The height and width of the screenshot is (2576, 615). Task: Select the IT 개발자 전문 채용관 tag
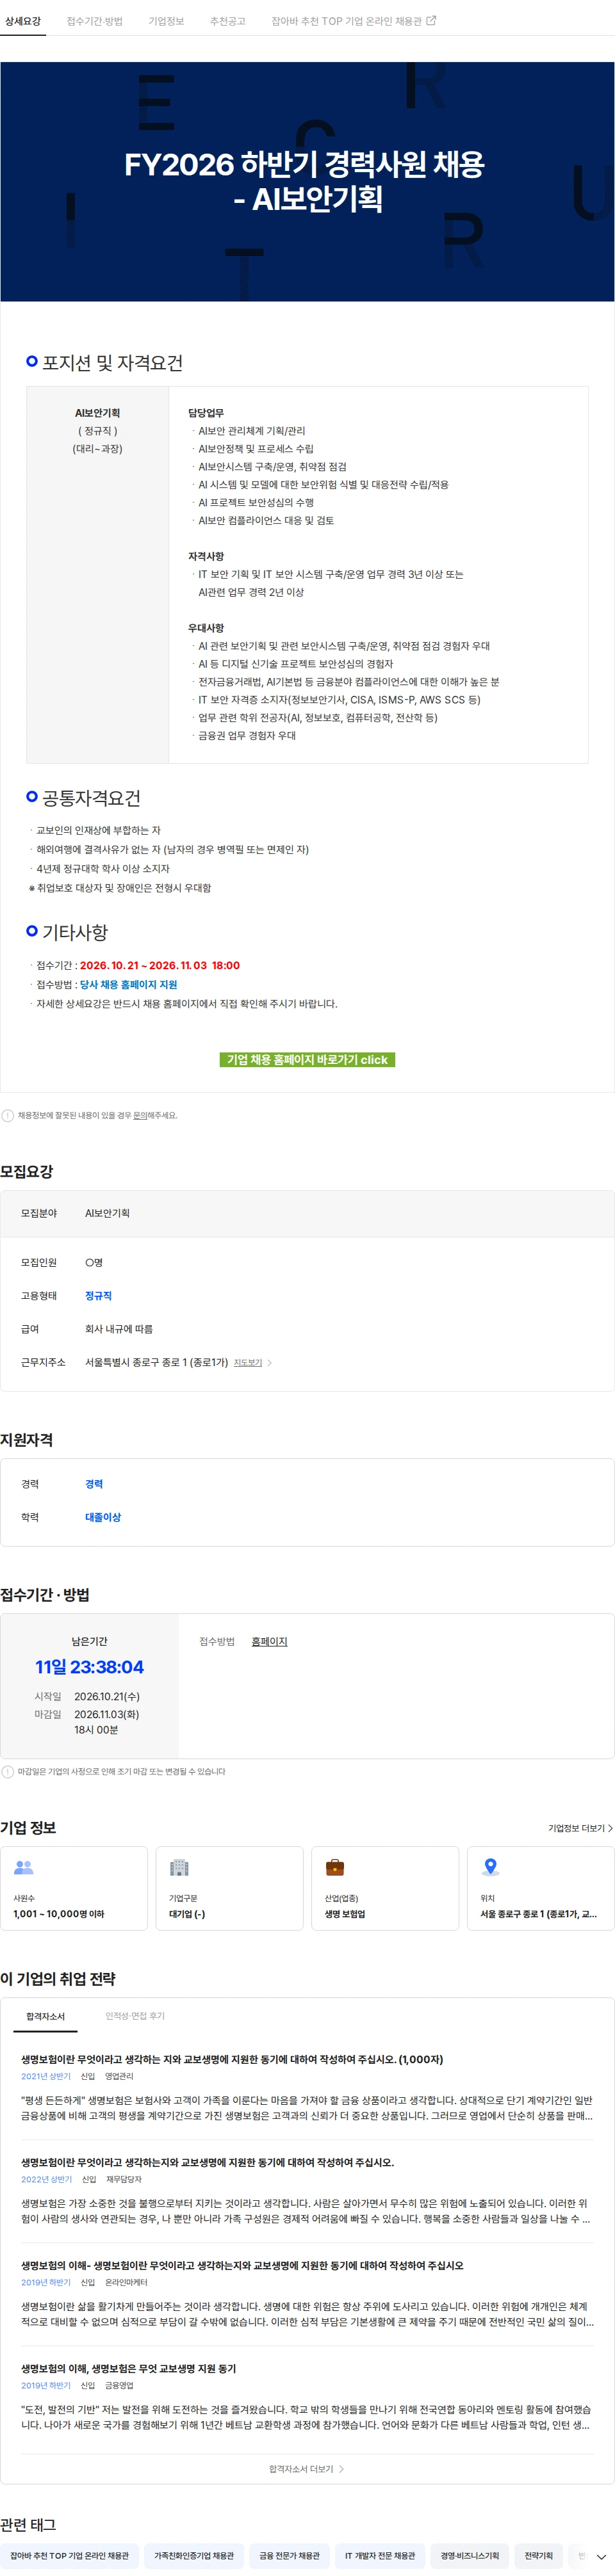pos(380,2555)
